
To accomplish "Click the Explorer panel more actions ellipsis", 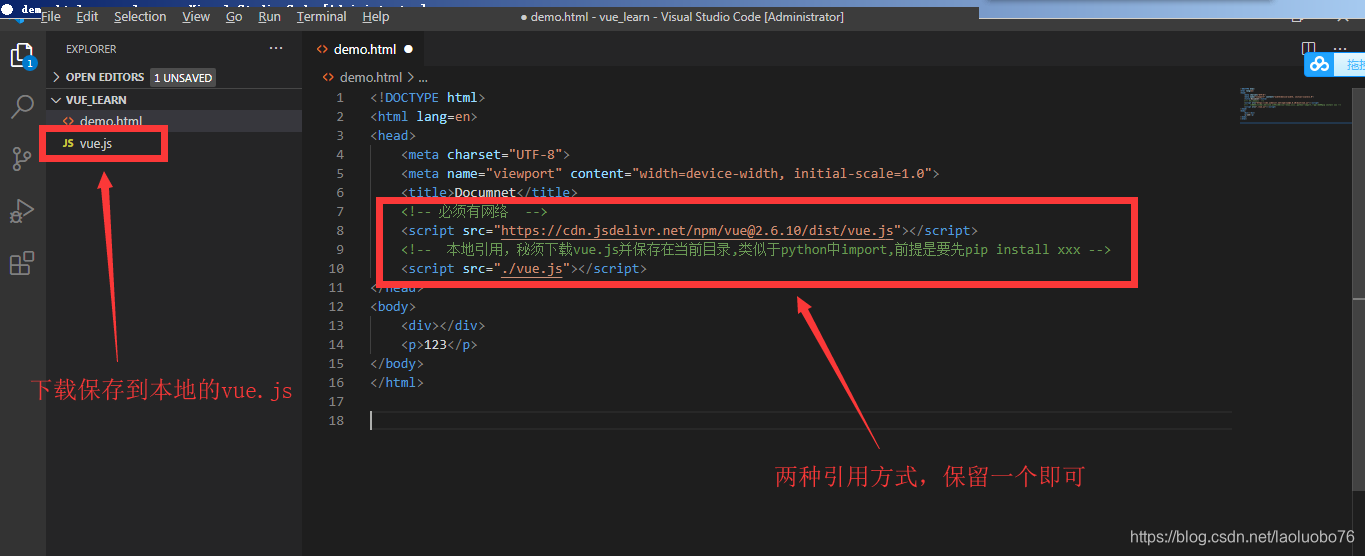I will click(276, 48).
